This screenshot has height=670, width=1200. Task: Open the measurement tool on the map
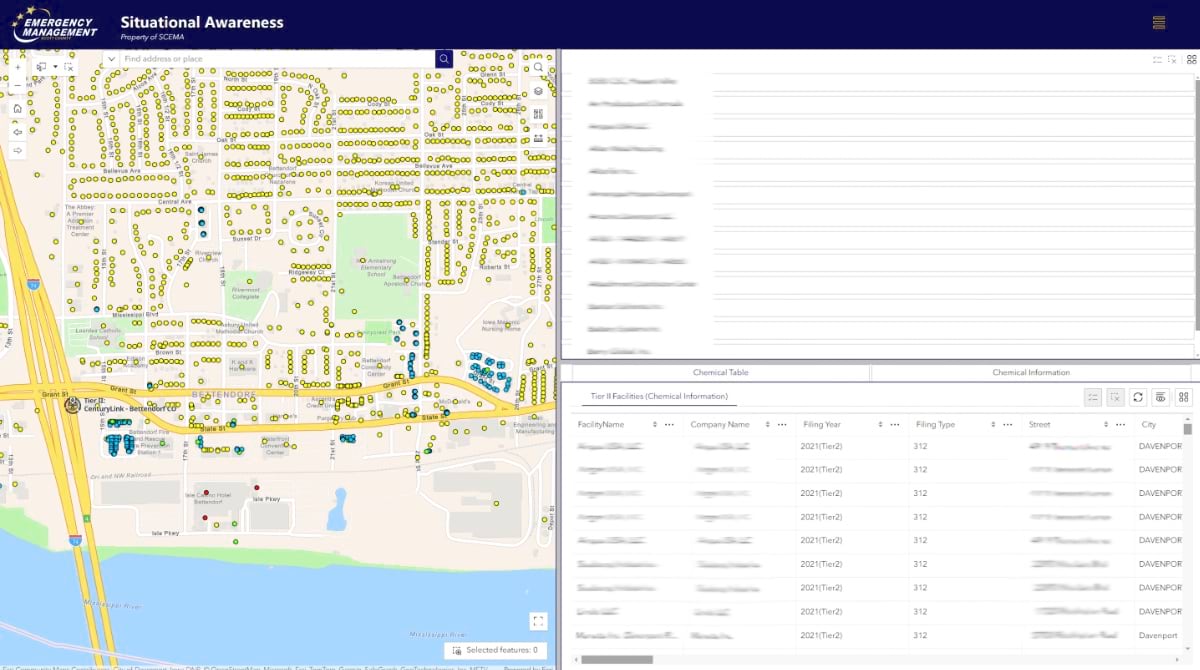[x=538, y=139]
